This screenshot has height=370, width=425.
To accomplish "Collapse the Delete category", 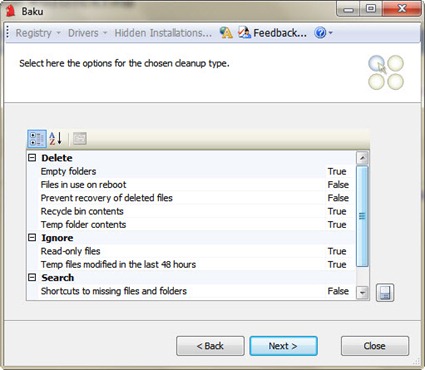I will (32, 158).
